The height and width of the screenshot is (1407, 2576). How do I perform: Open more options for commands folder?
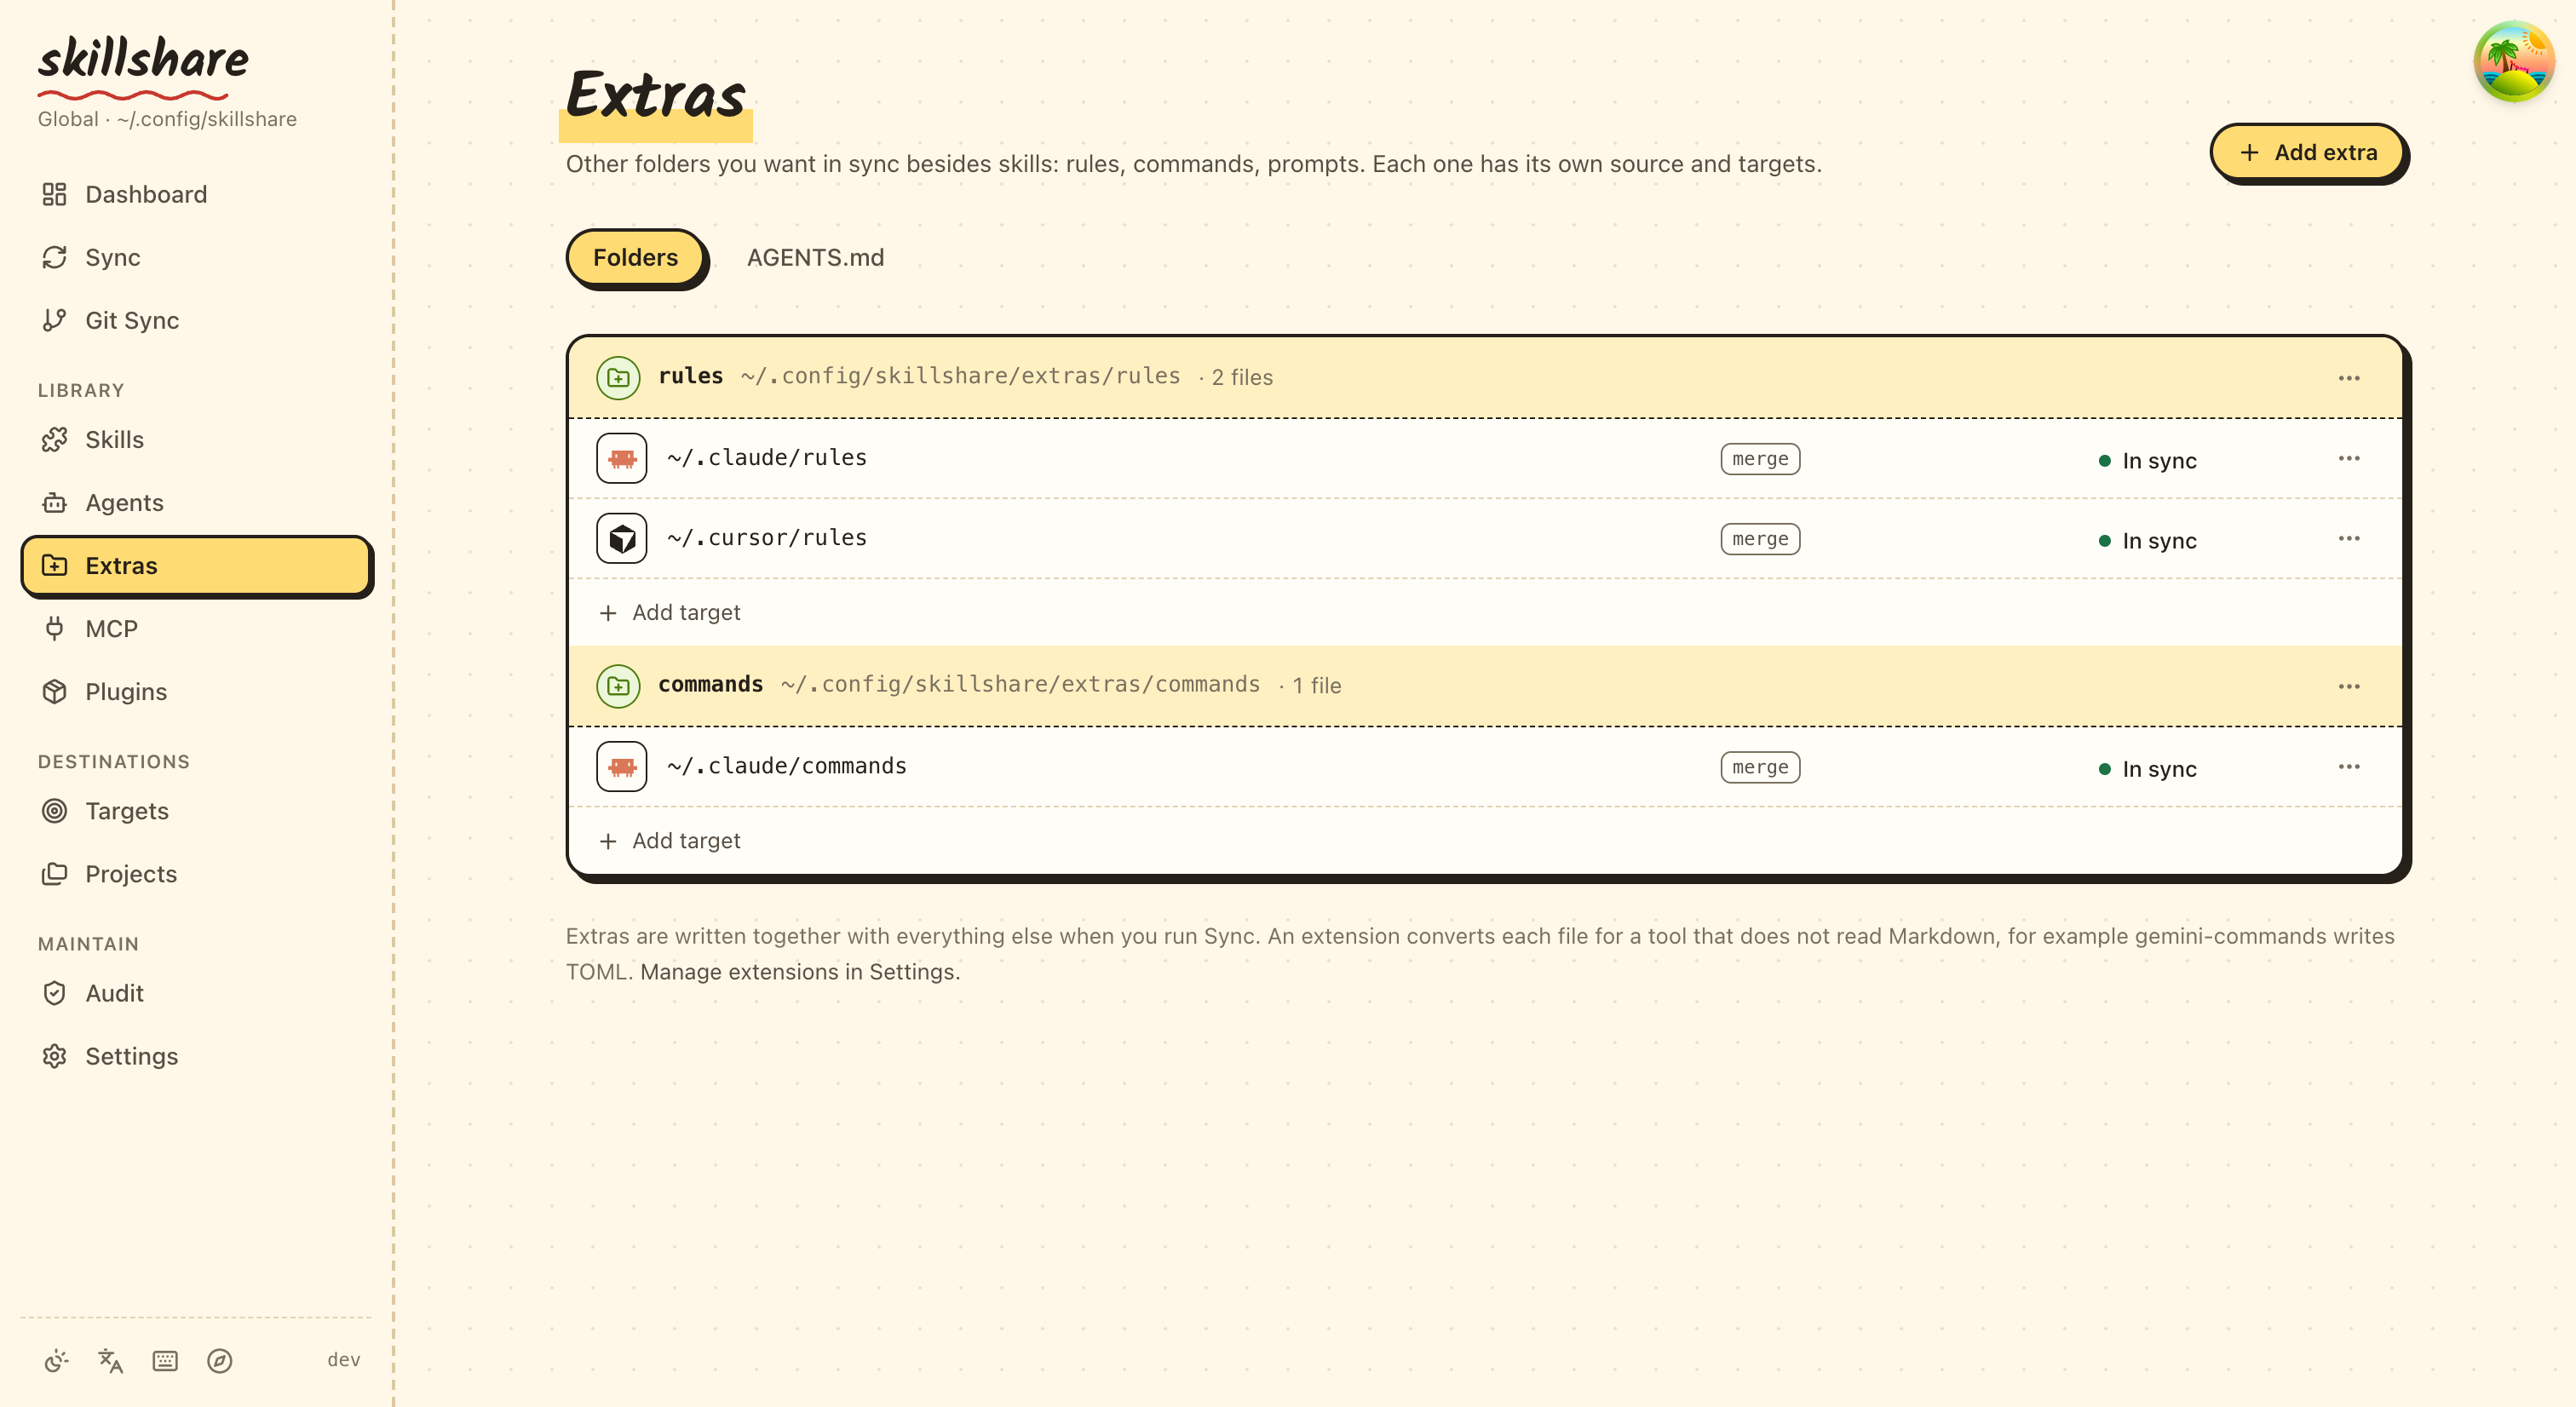2349,686
